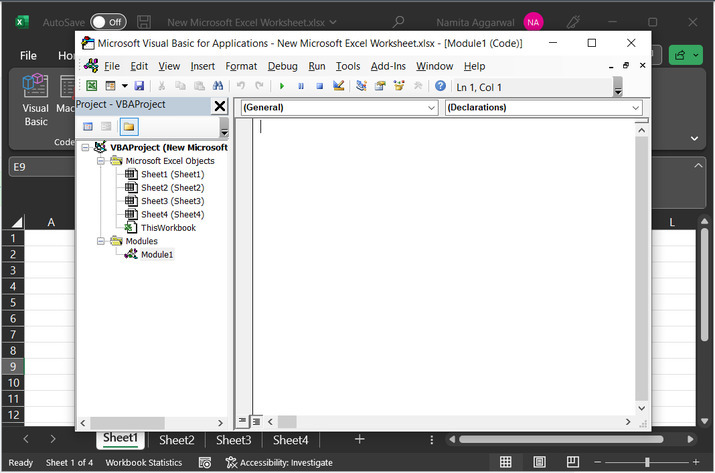Open the VBA Insert menu
Viewport: 715px width, 473px height.
[202, 66]
